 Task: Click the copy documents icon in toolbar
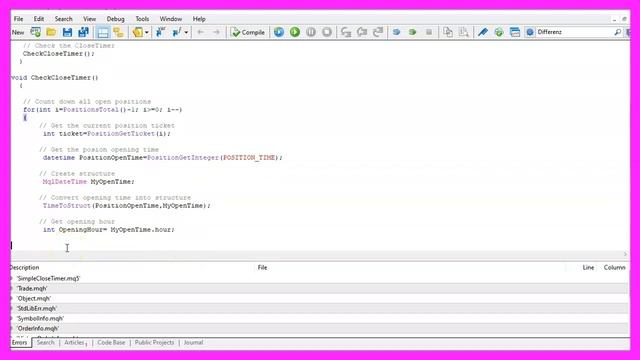click(x=448, y=32)
